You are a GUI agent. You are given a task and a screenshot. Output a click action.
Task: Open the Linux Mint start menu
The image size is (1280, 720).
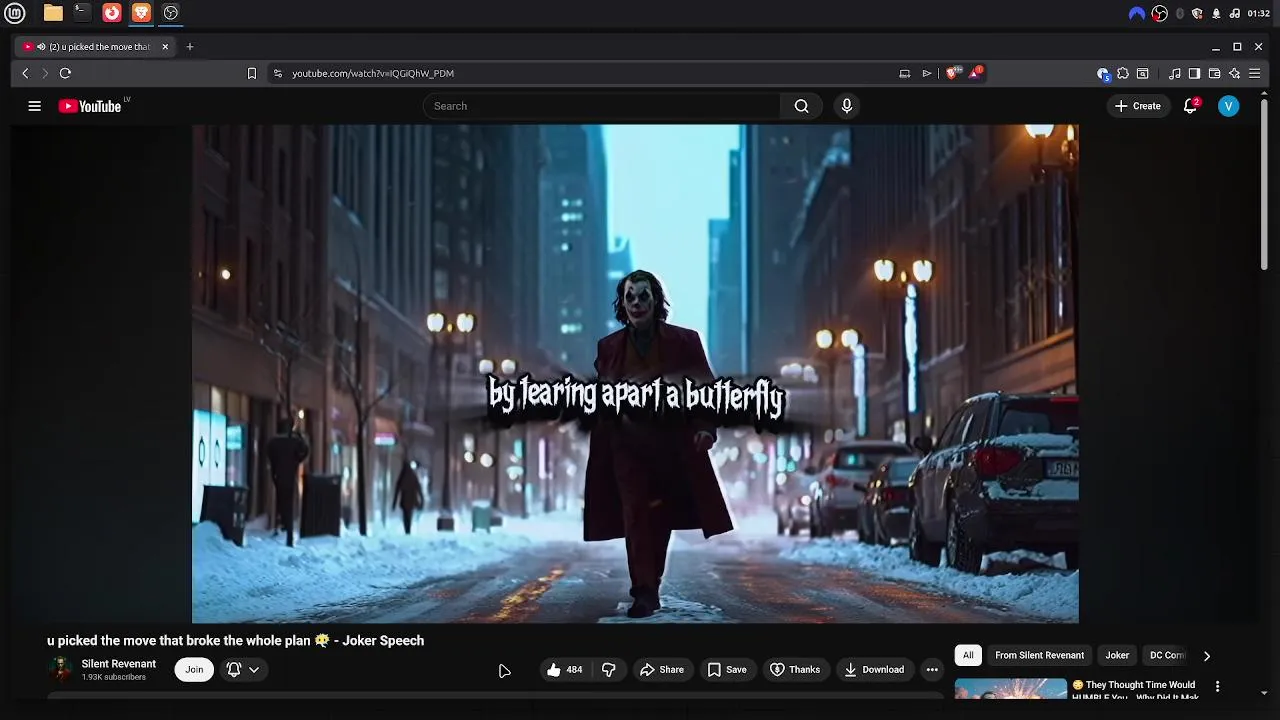coord(15,13)
